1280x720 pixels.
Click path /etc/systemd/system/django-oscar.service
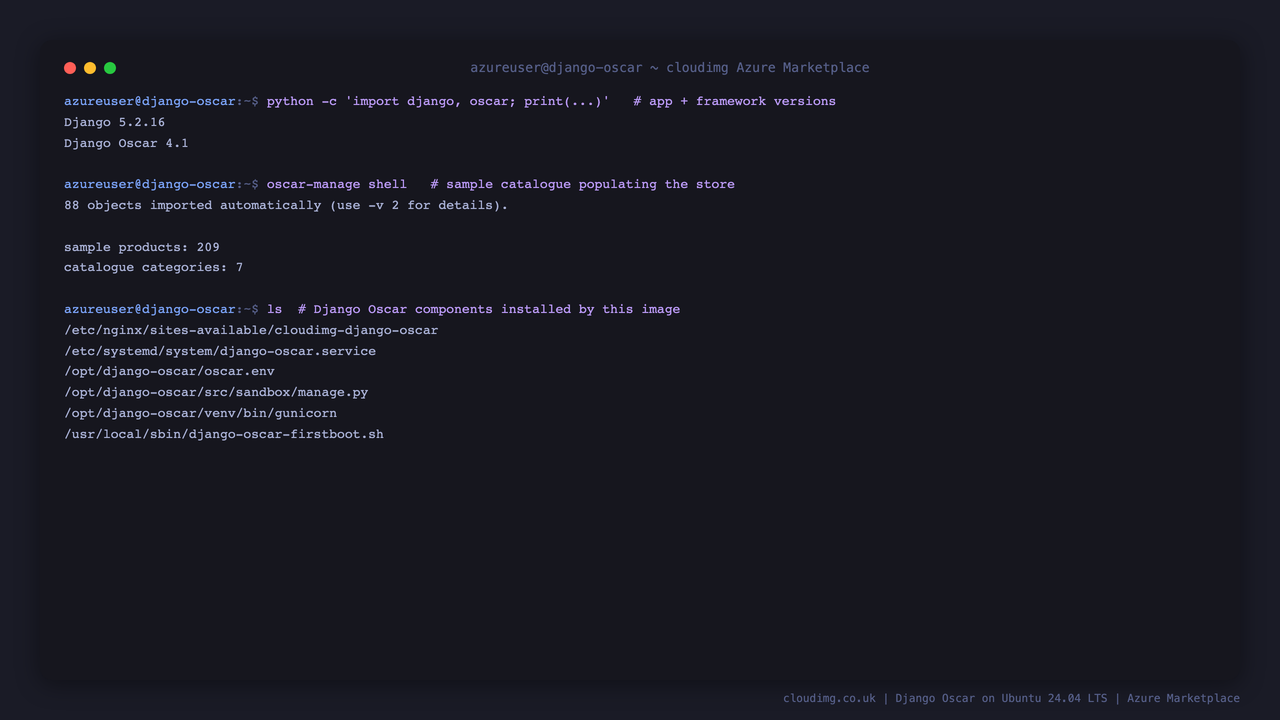tap(220, 351)
